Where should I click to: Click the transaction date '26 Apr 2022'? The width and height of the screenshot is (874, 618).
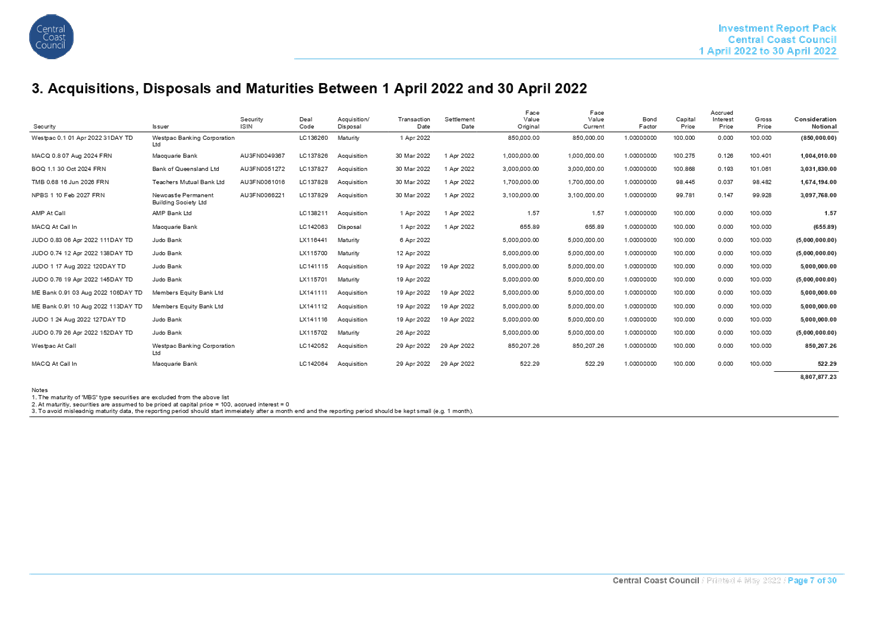point(414,333)
